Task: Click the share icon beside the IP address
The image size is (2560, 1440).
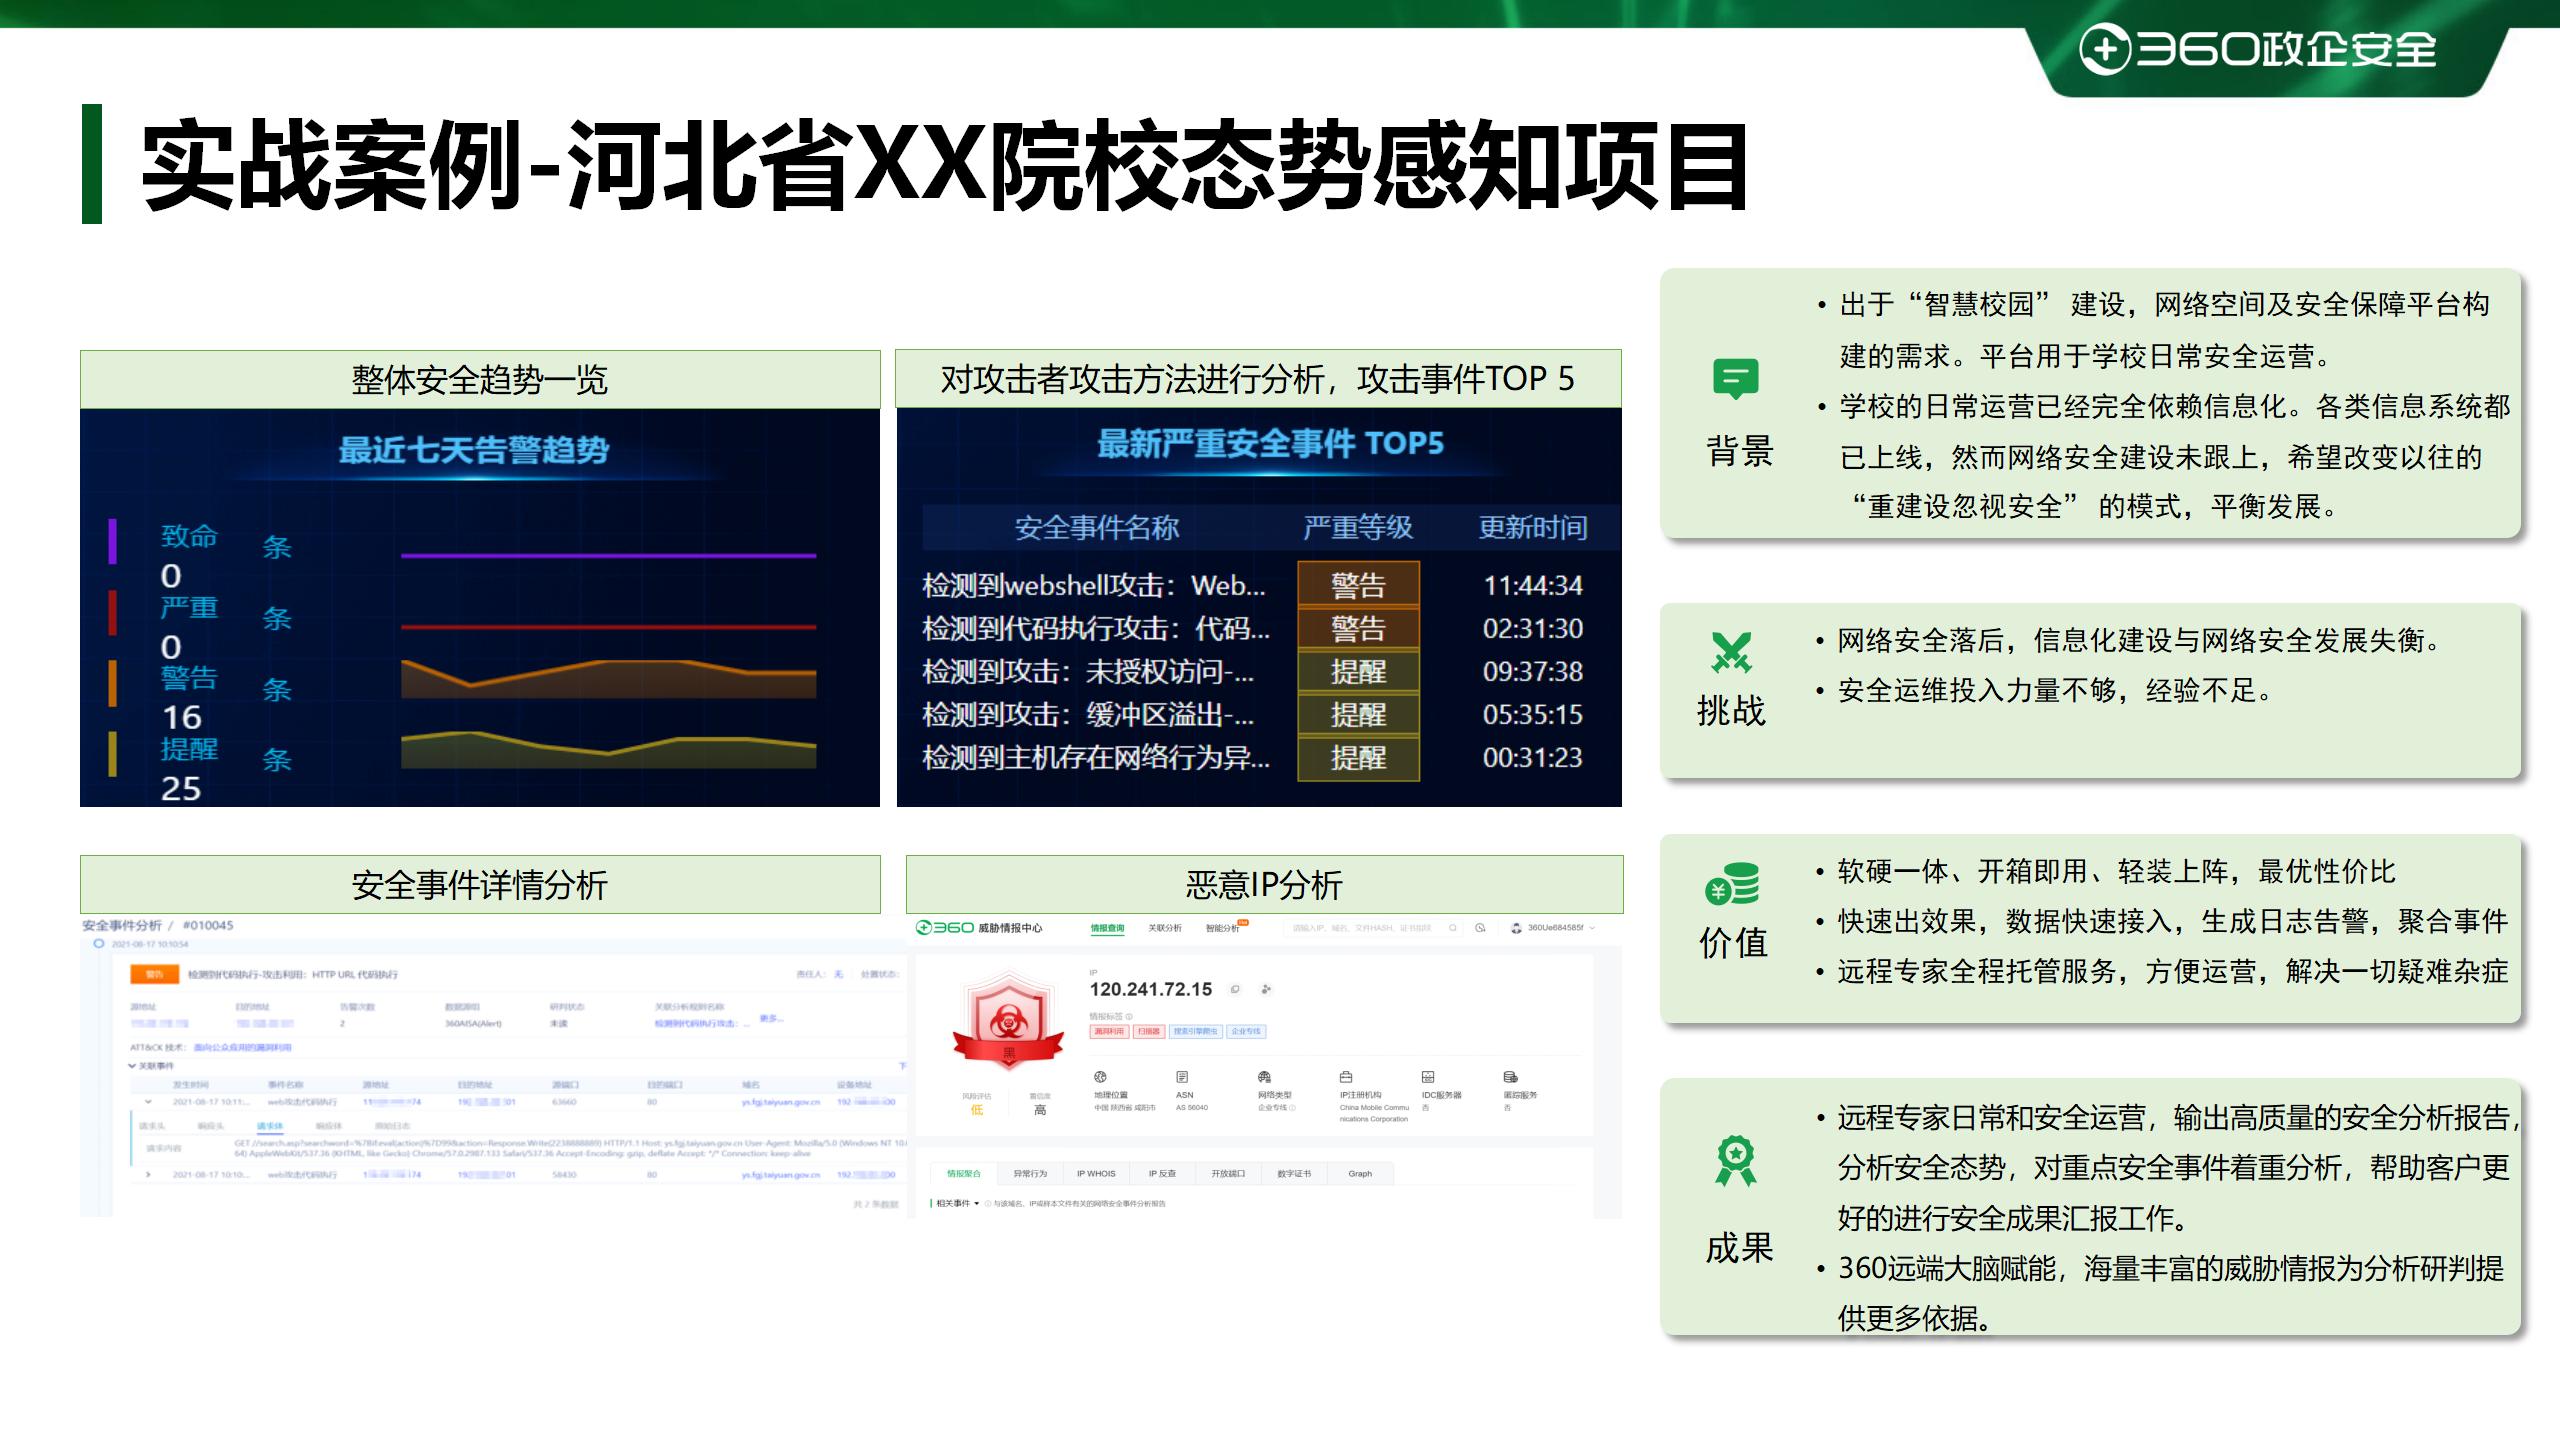Action: pyautogui.click(x=1266, y=989)
